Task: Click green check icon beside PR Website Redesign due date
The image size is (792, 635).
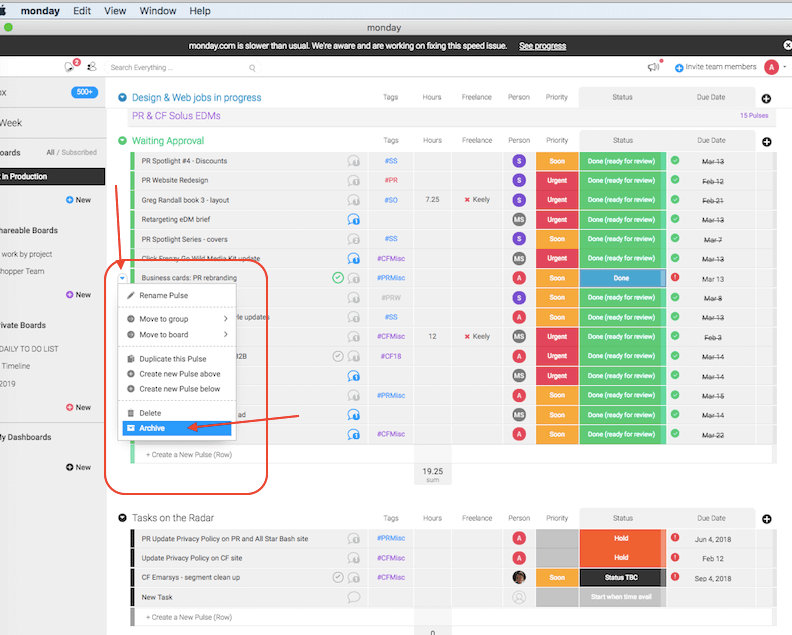Action: [675, 180]
